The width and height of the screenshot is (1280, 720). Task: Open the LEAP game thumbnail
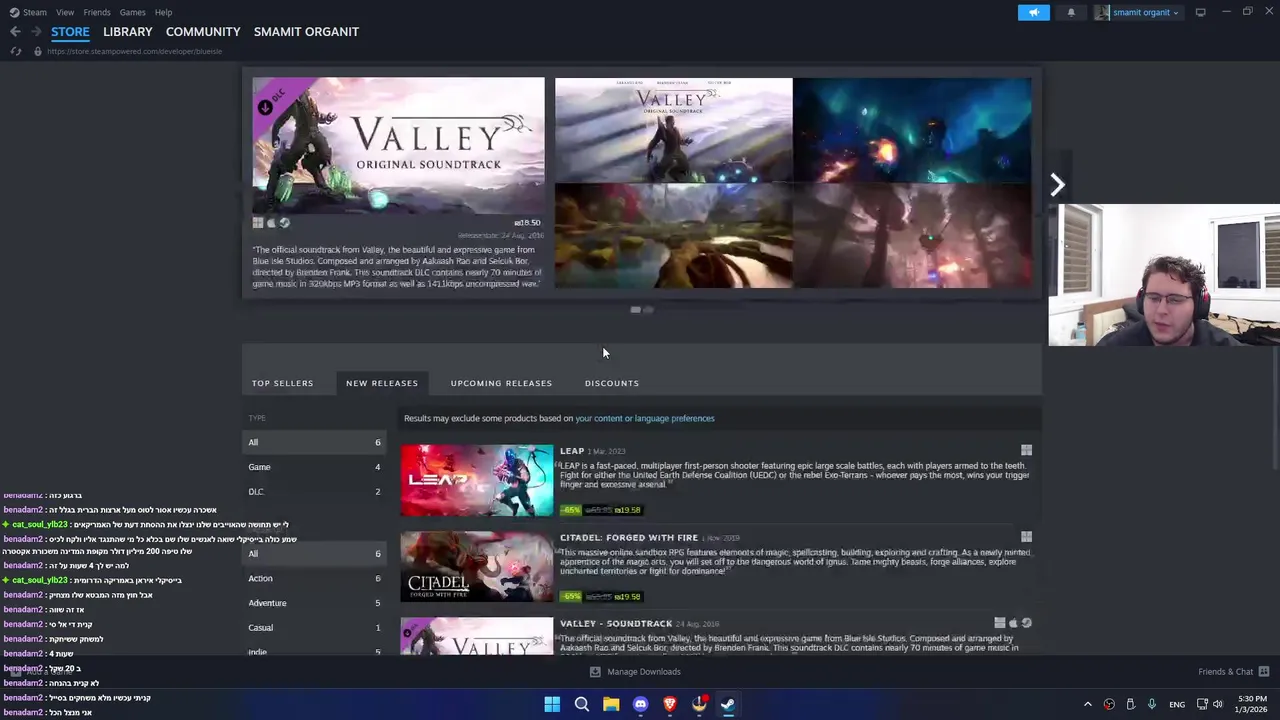point(477,481)
